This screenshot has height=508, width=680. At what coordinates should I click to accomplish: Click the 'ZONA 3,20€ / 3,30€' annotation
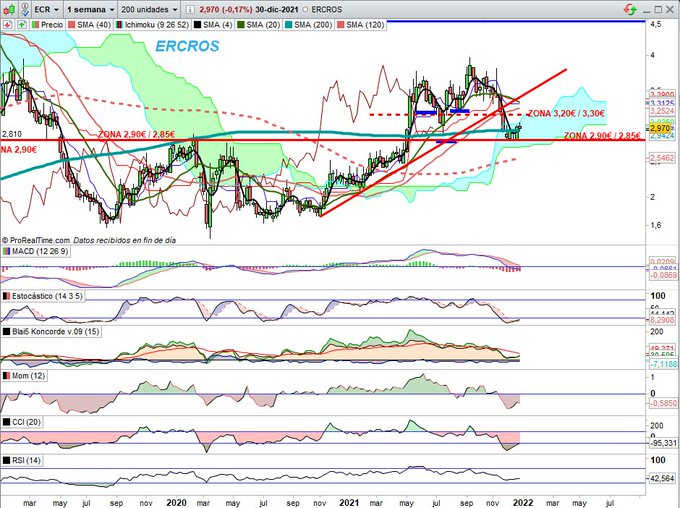[566, 113]
